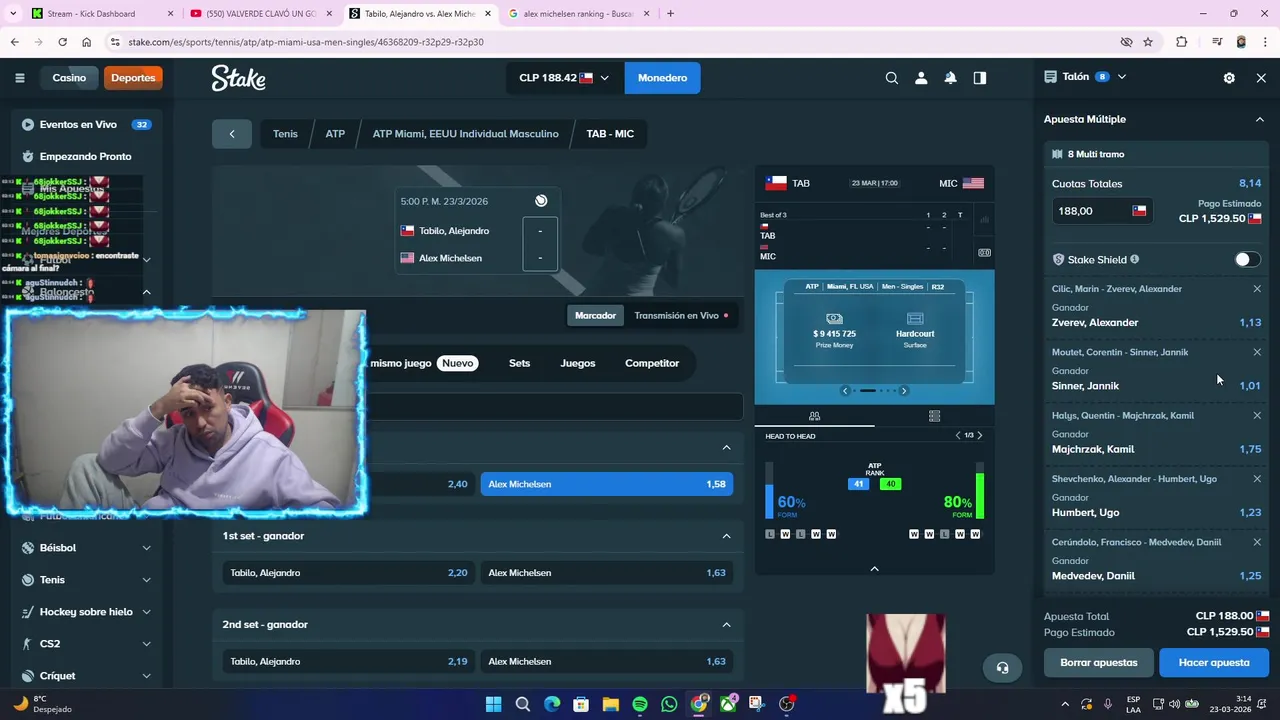The height and width of the screenshot is (720, 1280).
Task: Collapse the 1st set - ganador market
Action: pos(726,536)
